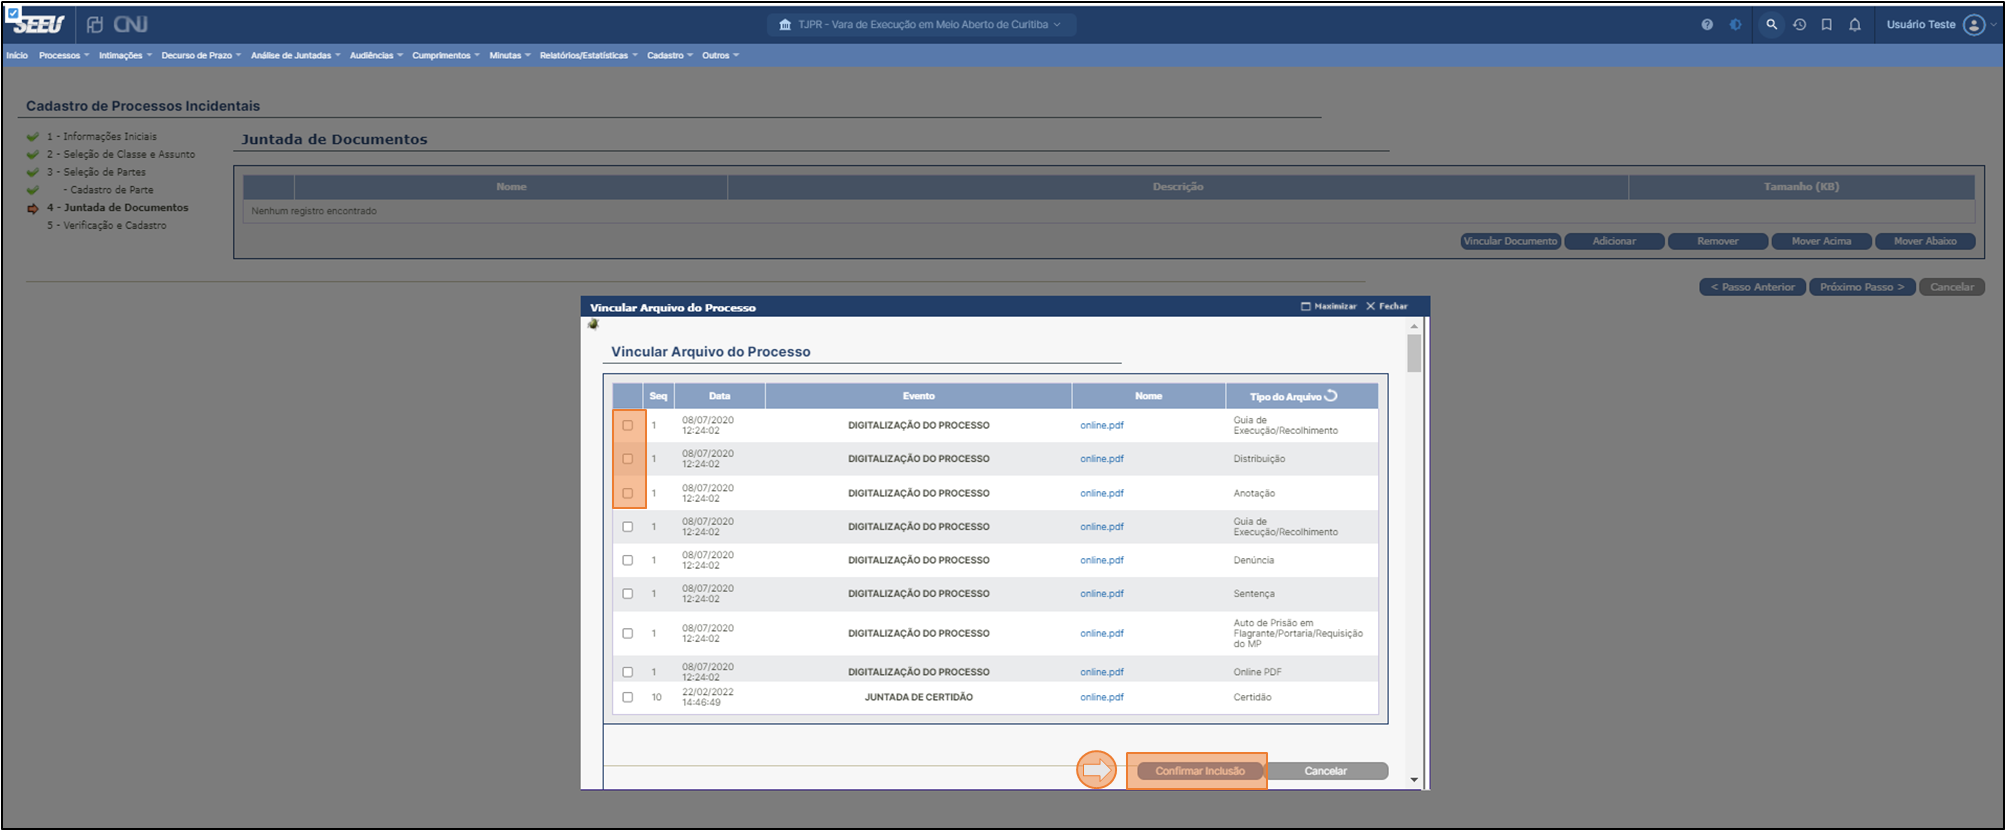Open the history clock icon
This screenshot has height=831, width=2006.
(1799, 25)
